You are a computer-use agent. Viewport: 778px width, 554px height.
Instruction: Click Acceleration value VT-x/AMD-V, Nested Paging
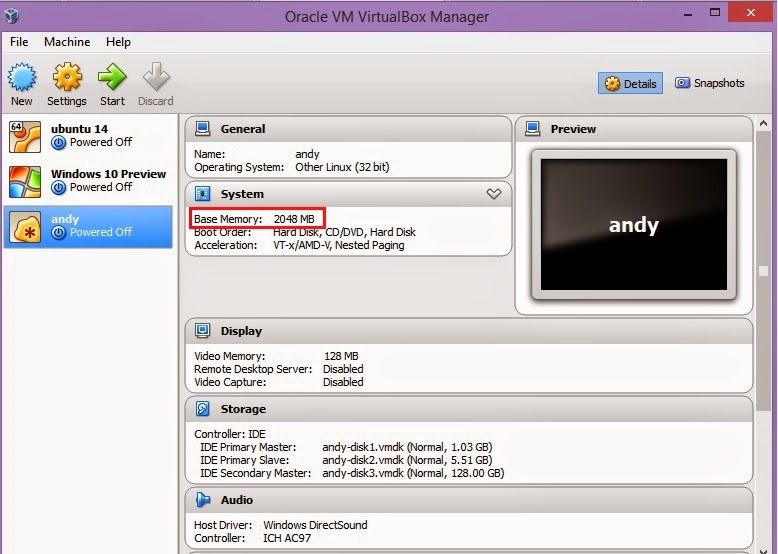(x=339, y=245)
